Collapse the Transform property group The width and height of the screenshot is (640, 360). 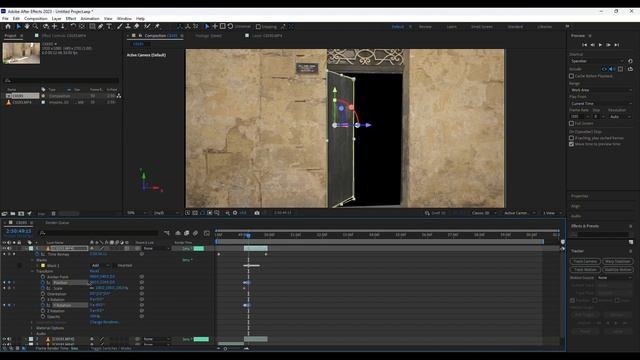33,271
